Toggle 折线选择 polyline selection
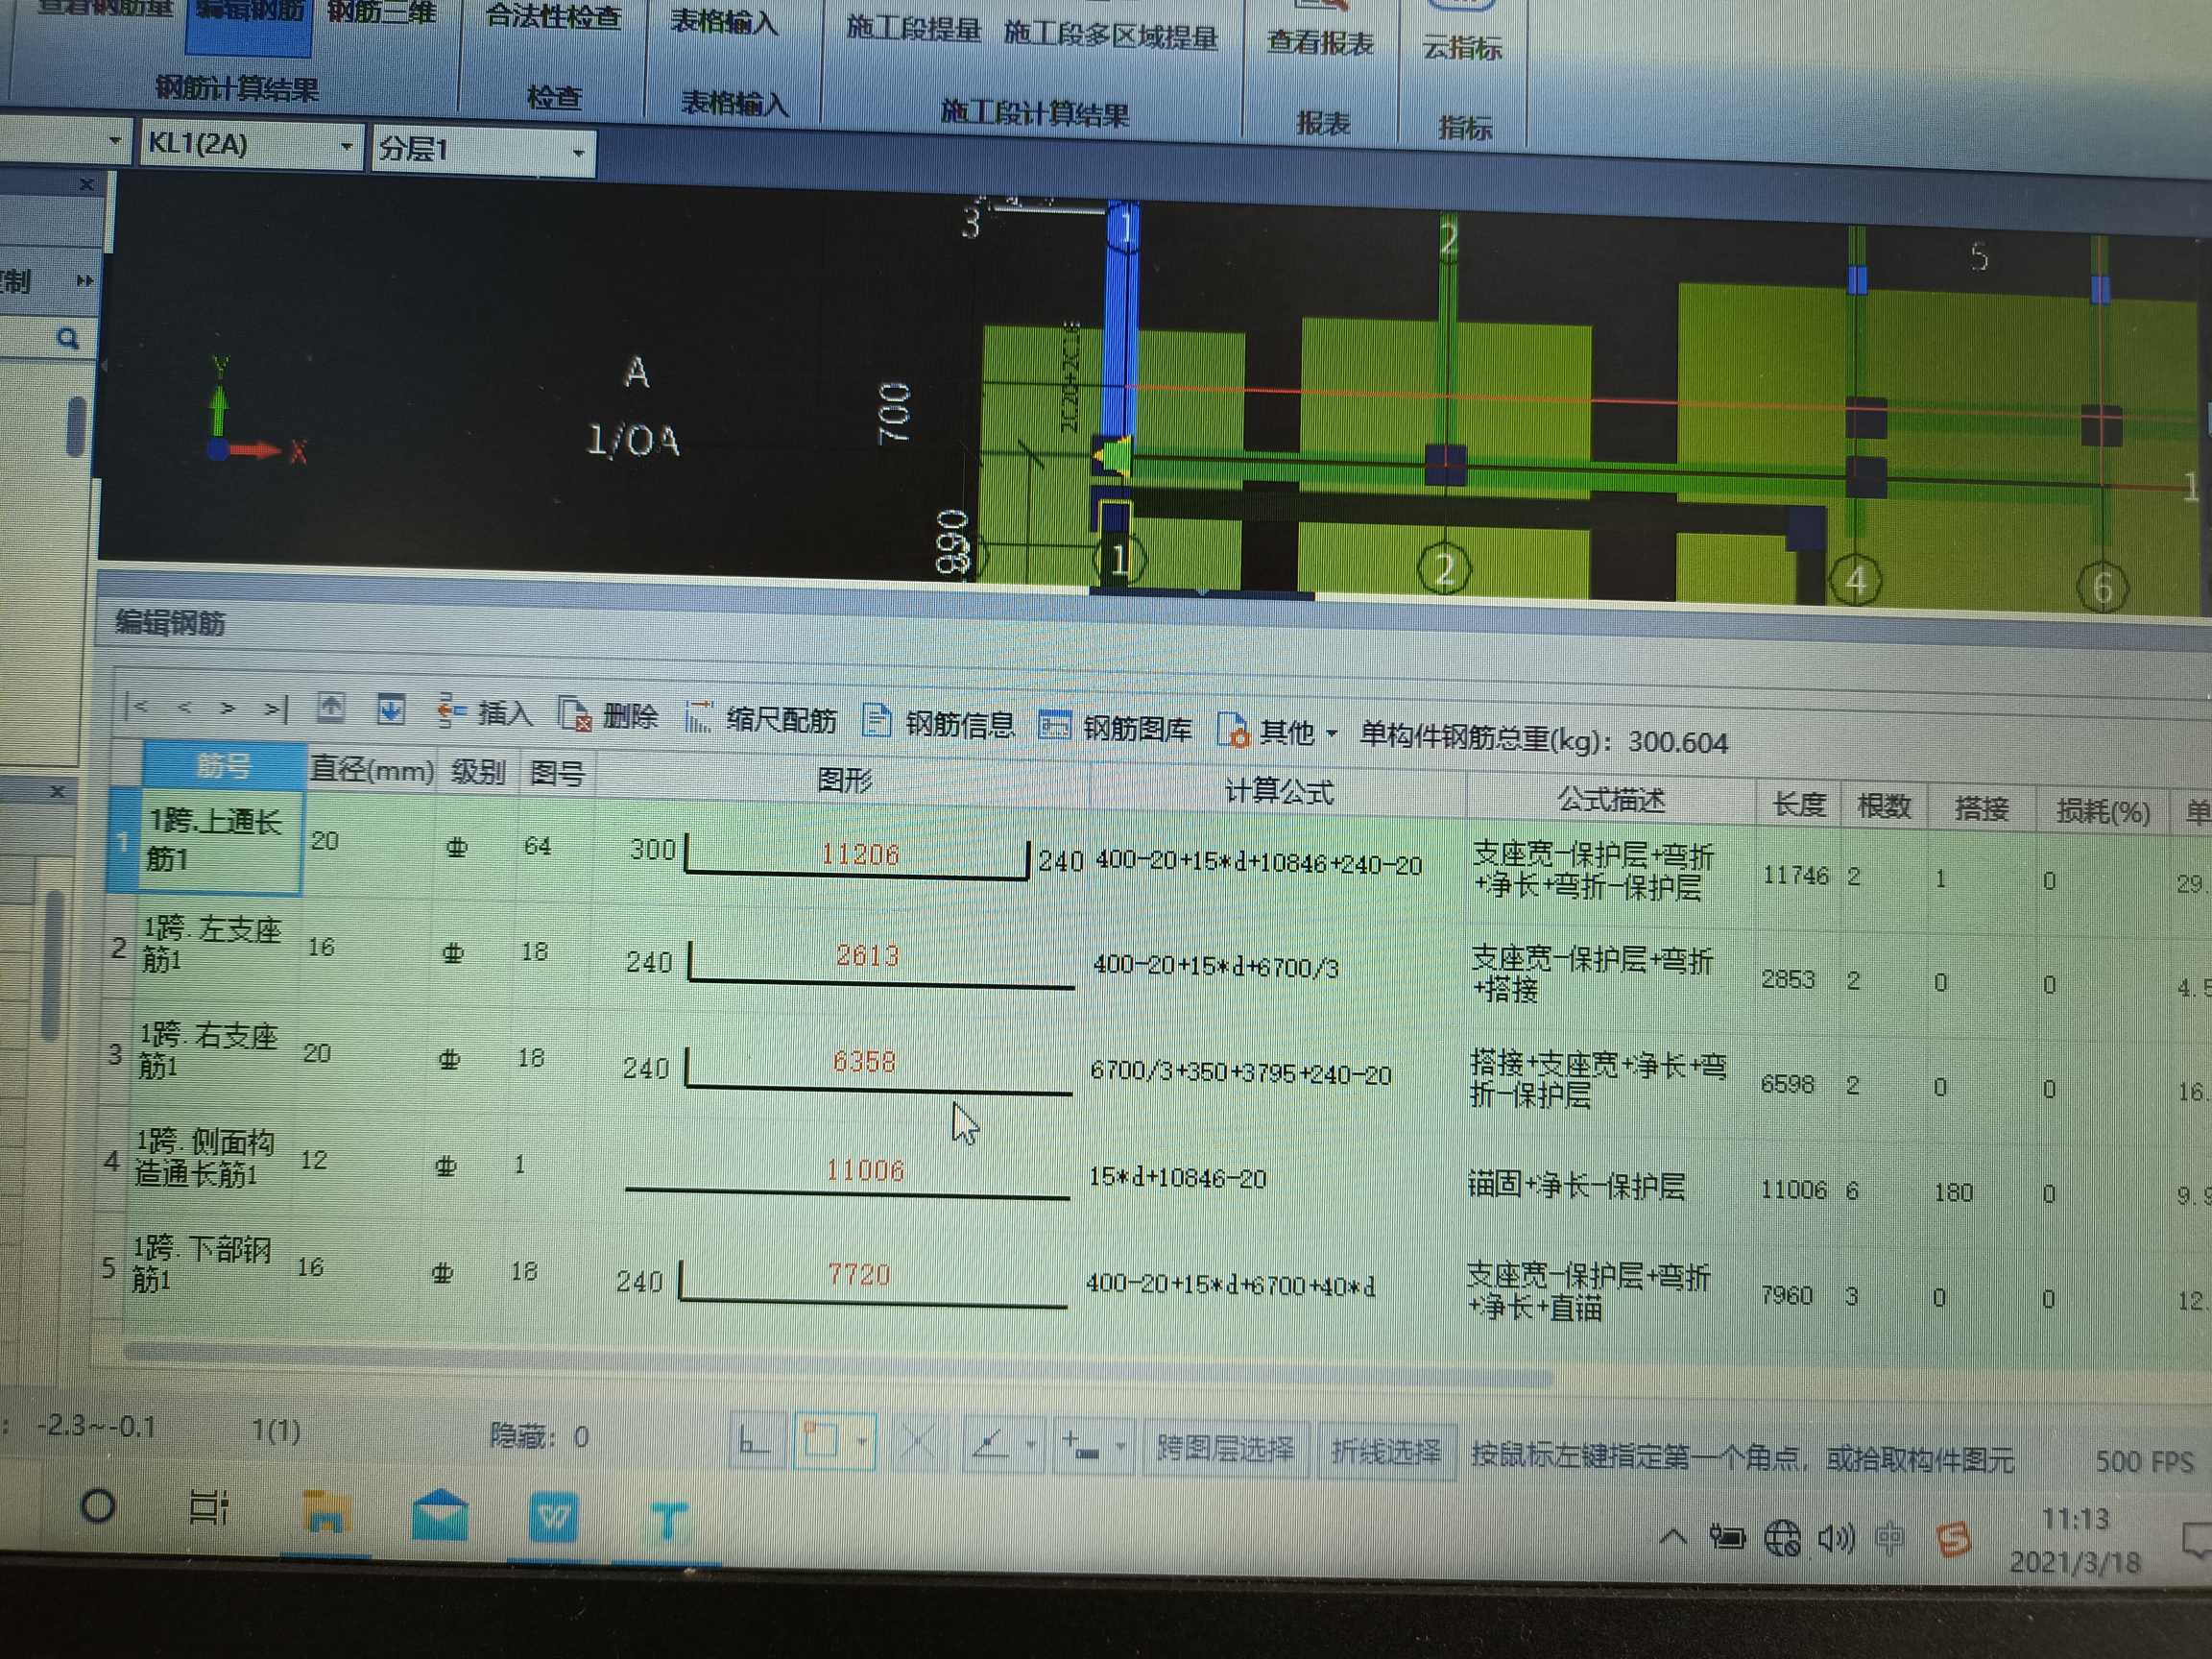This screenshot has width=2212, height=1659. 1385,1451
